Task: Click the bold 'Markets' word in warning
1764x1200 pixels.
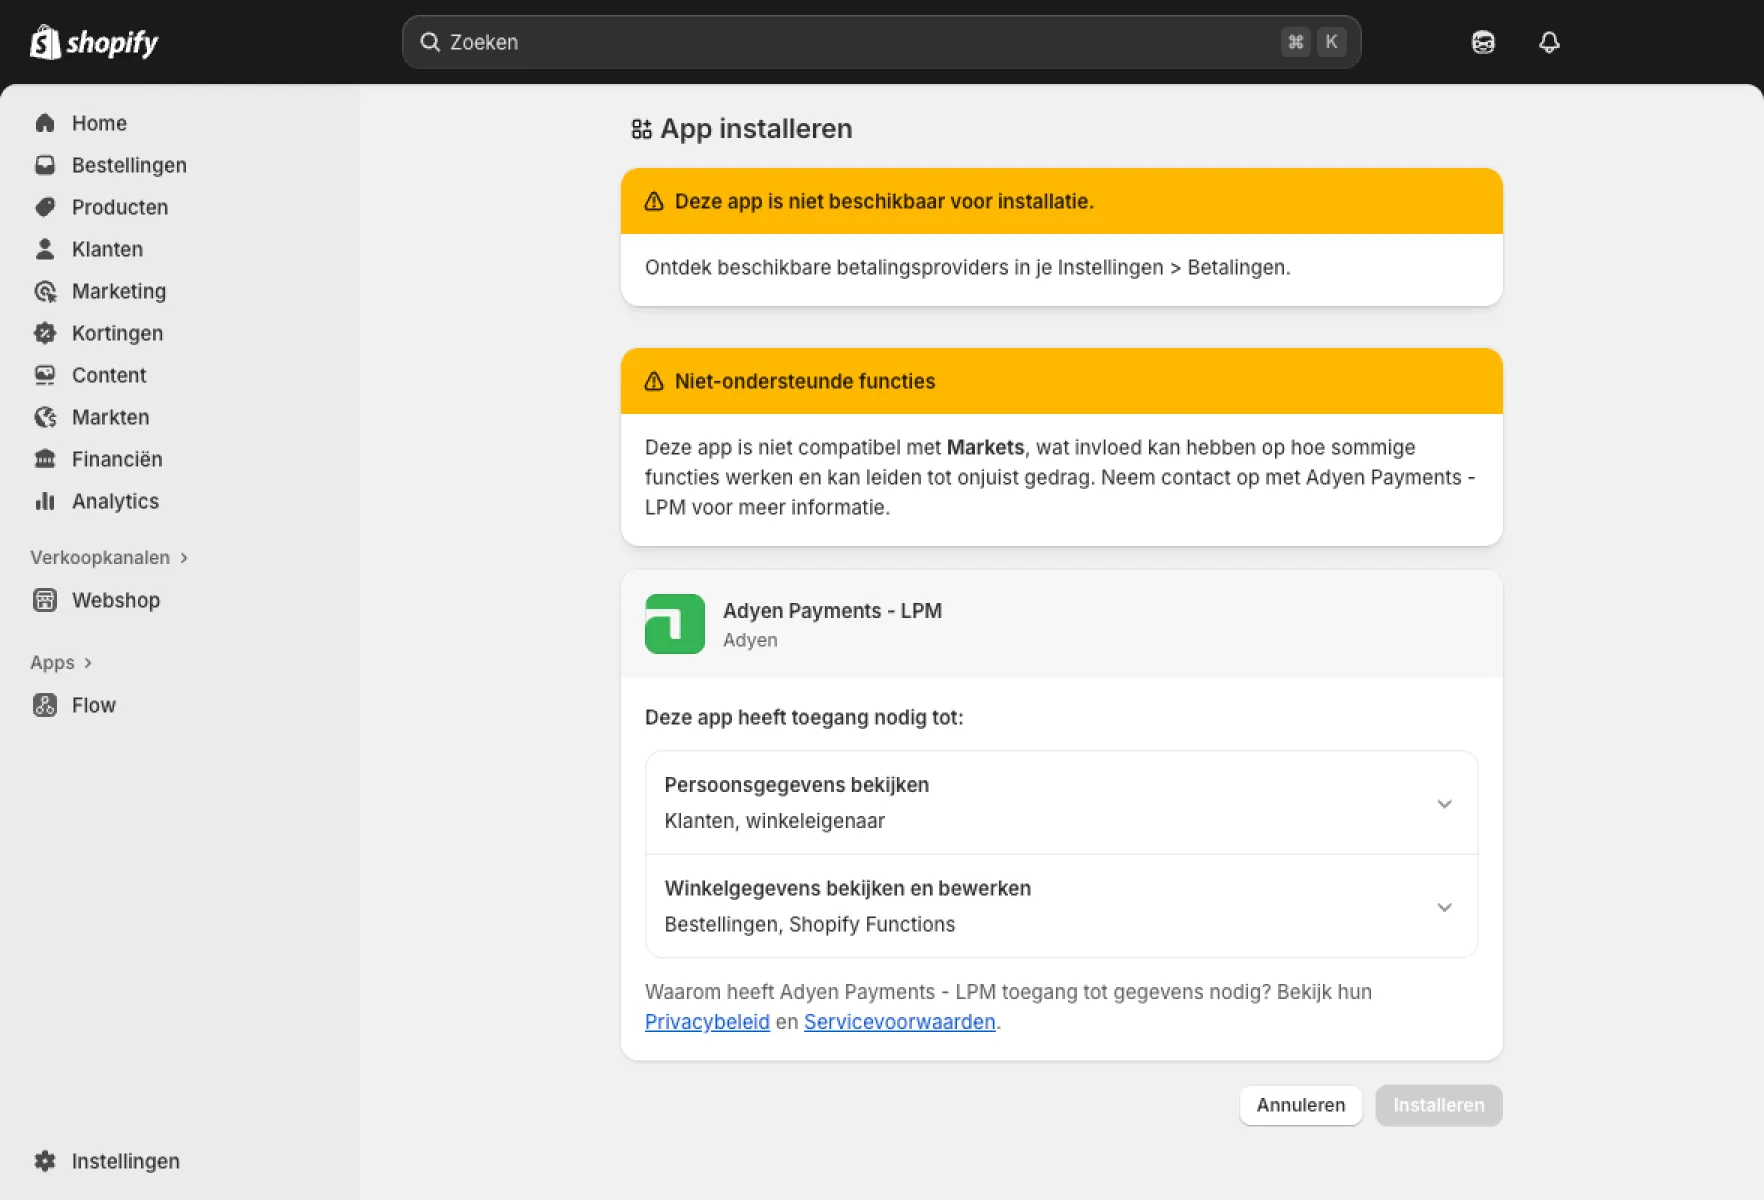Action: tap(985, 447)
